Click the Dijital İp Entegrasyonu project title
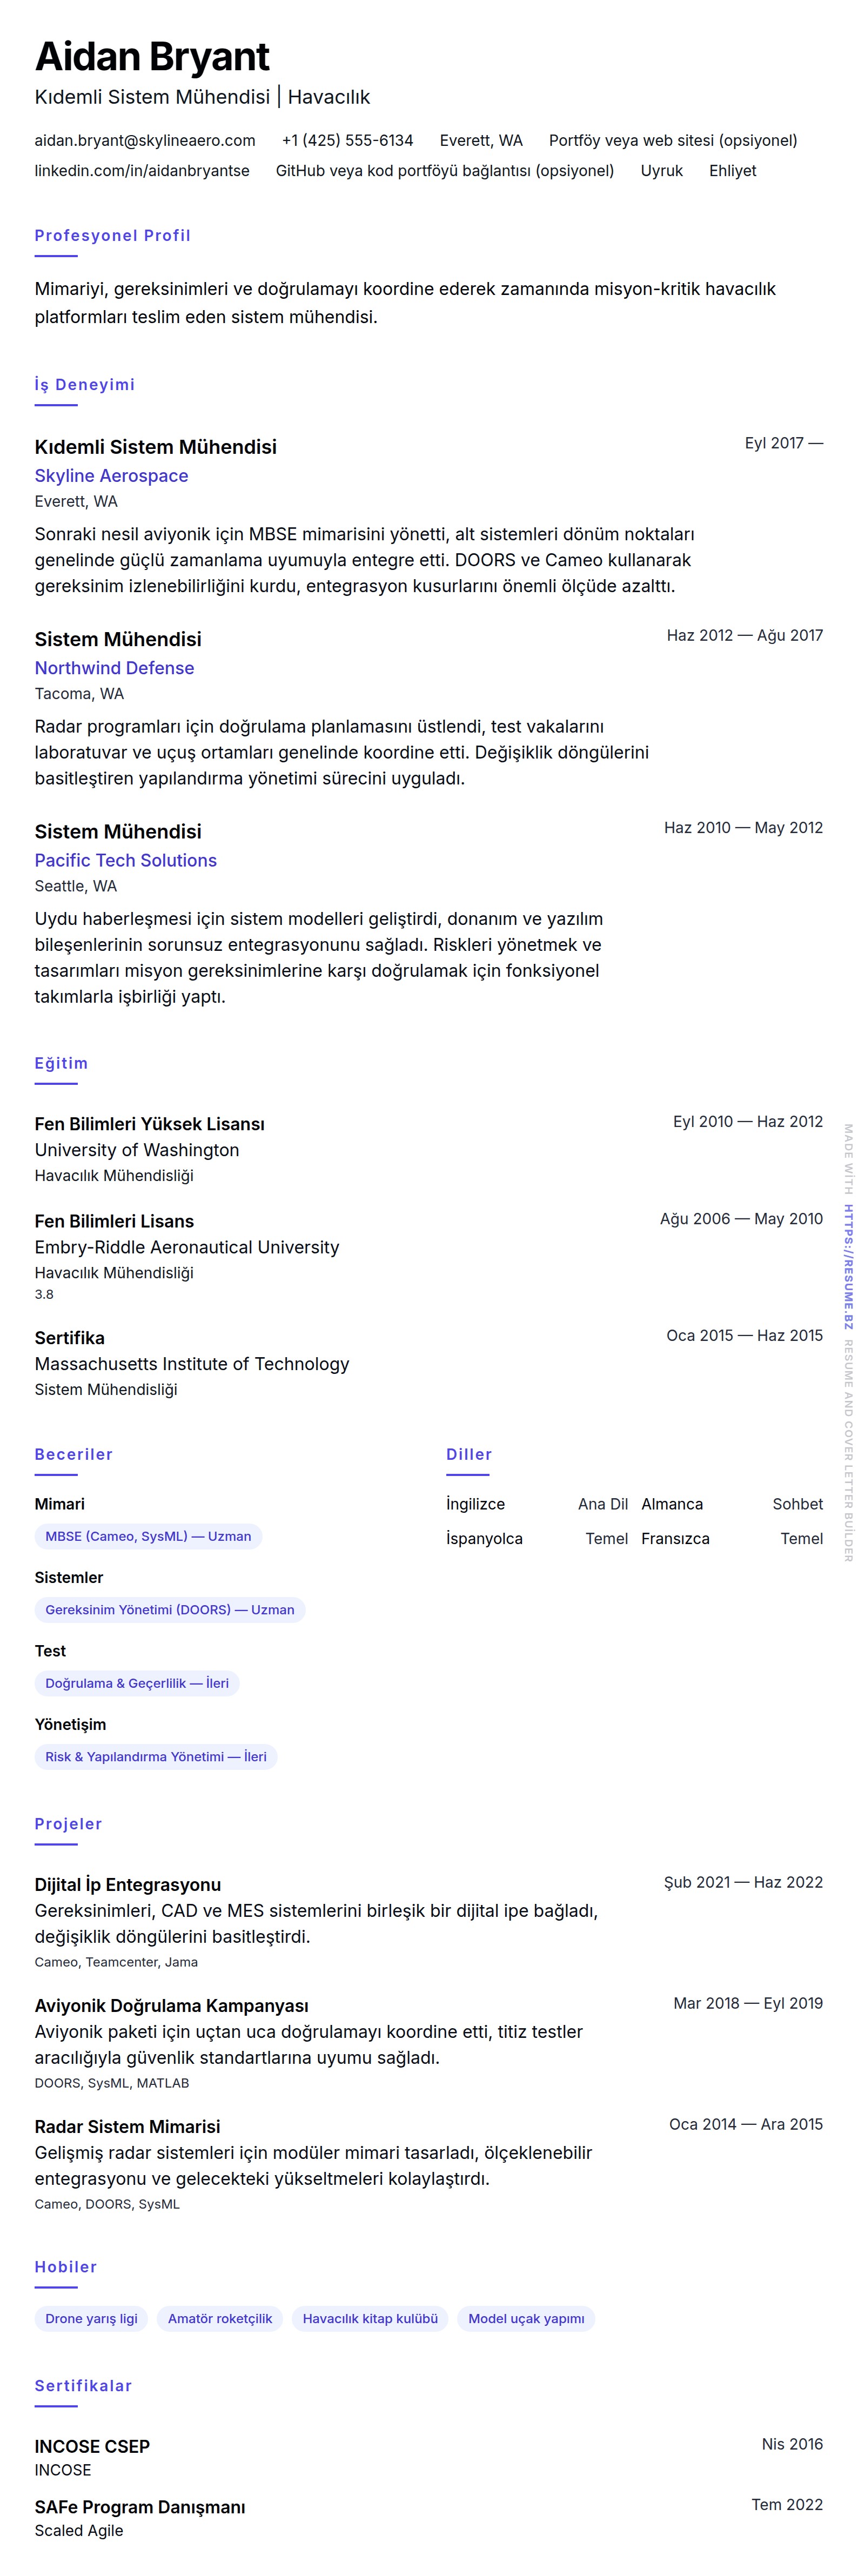The width and height of the screenshot is (858, 2576). coord(128,1885)
